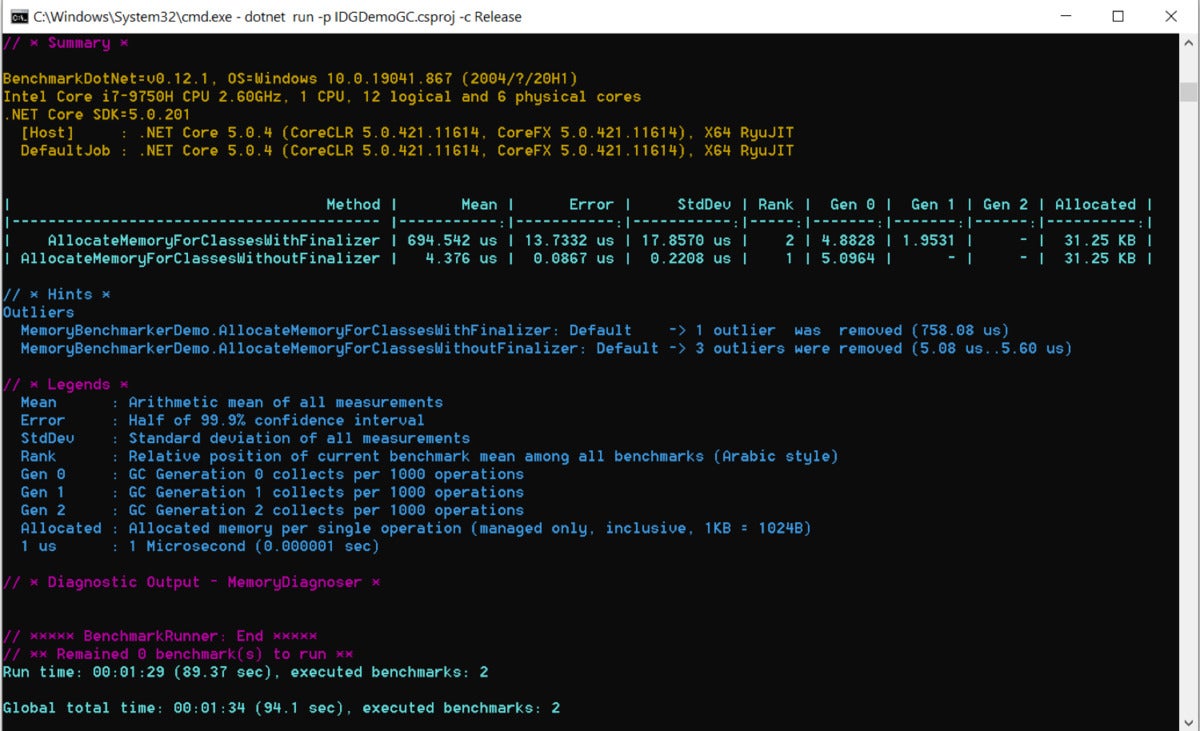Click the outlier text "(758.08 us)"
Image resolution: width=1200 pixels, height=731 pixels.
pos(961,331)
